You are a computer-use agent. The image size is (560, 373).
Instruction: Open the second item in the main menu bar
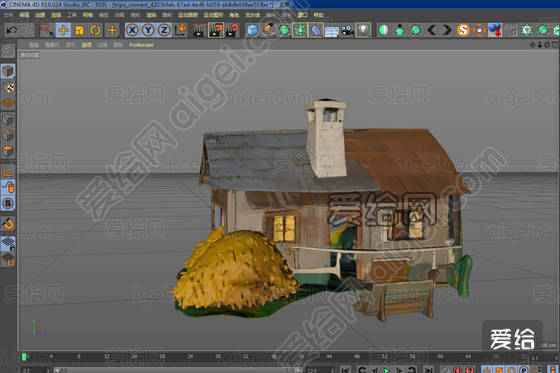click(x=24, y=15)
